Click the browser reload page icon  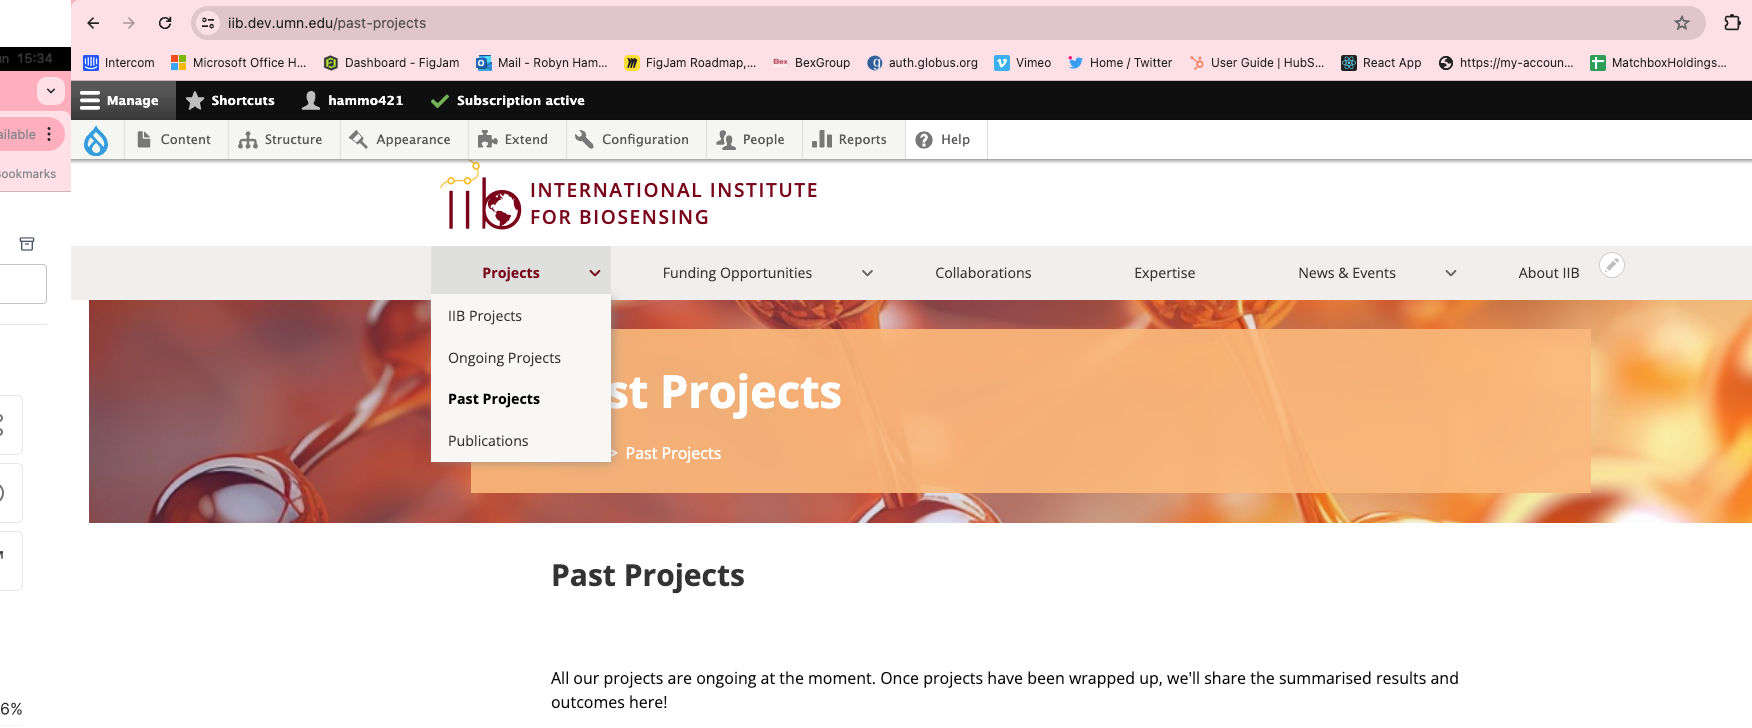click(165, 23)
